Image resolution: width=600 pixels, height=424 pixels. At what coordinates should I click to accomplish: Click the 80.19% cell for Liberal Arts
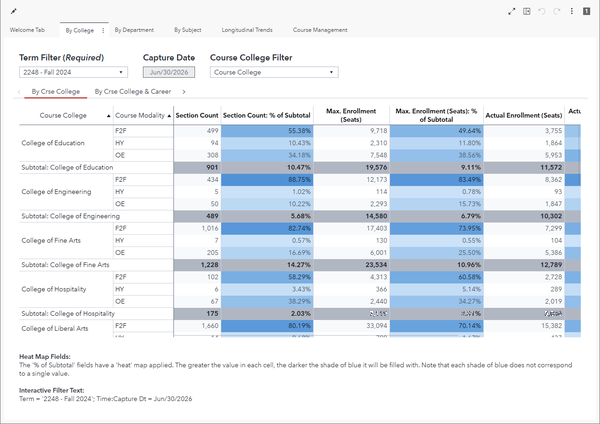click(x=267, y=326)
